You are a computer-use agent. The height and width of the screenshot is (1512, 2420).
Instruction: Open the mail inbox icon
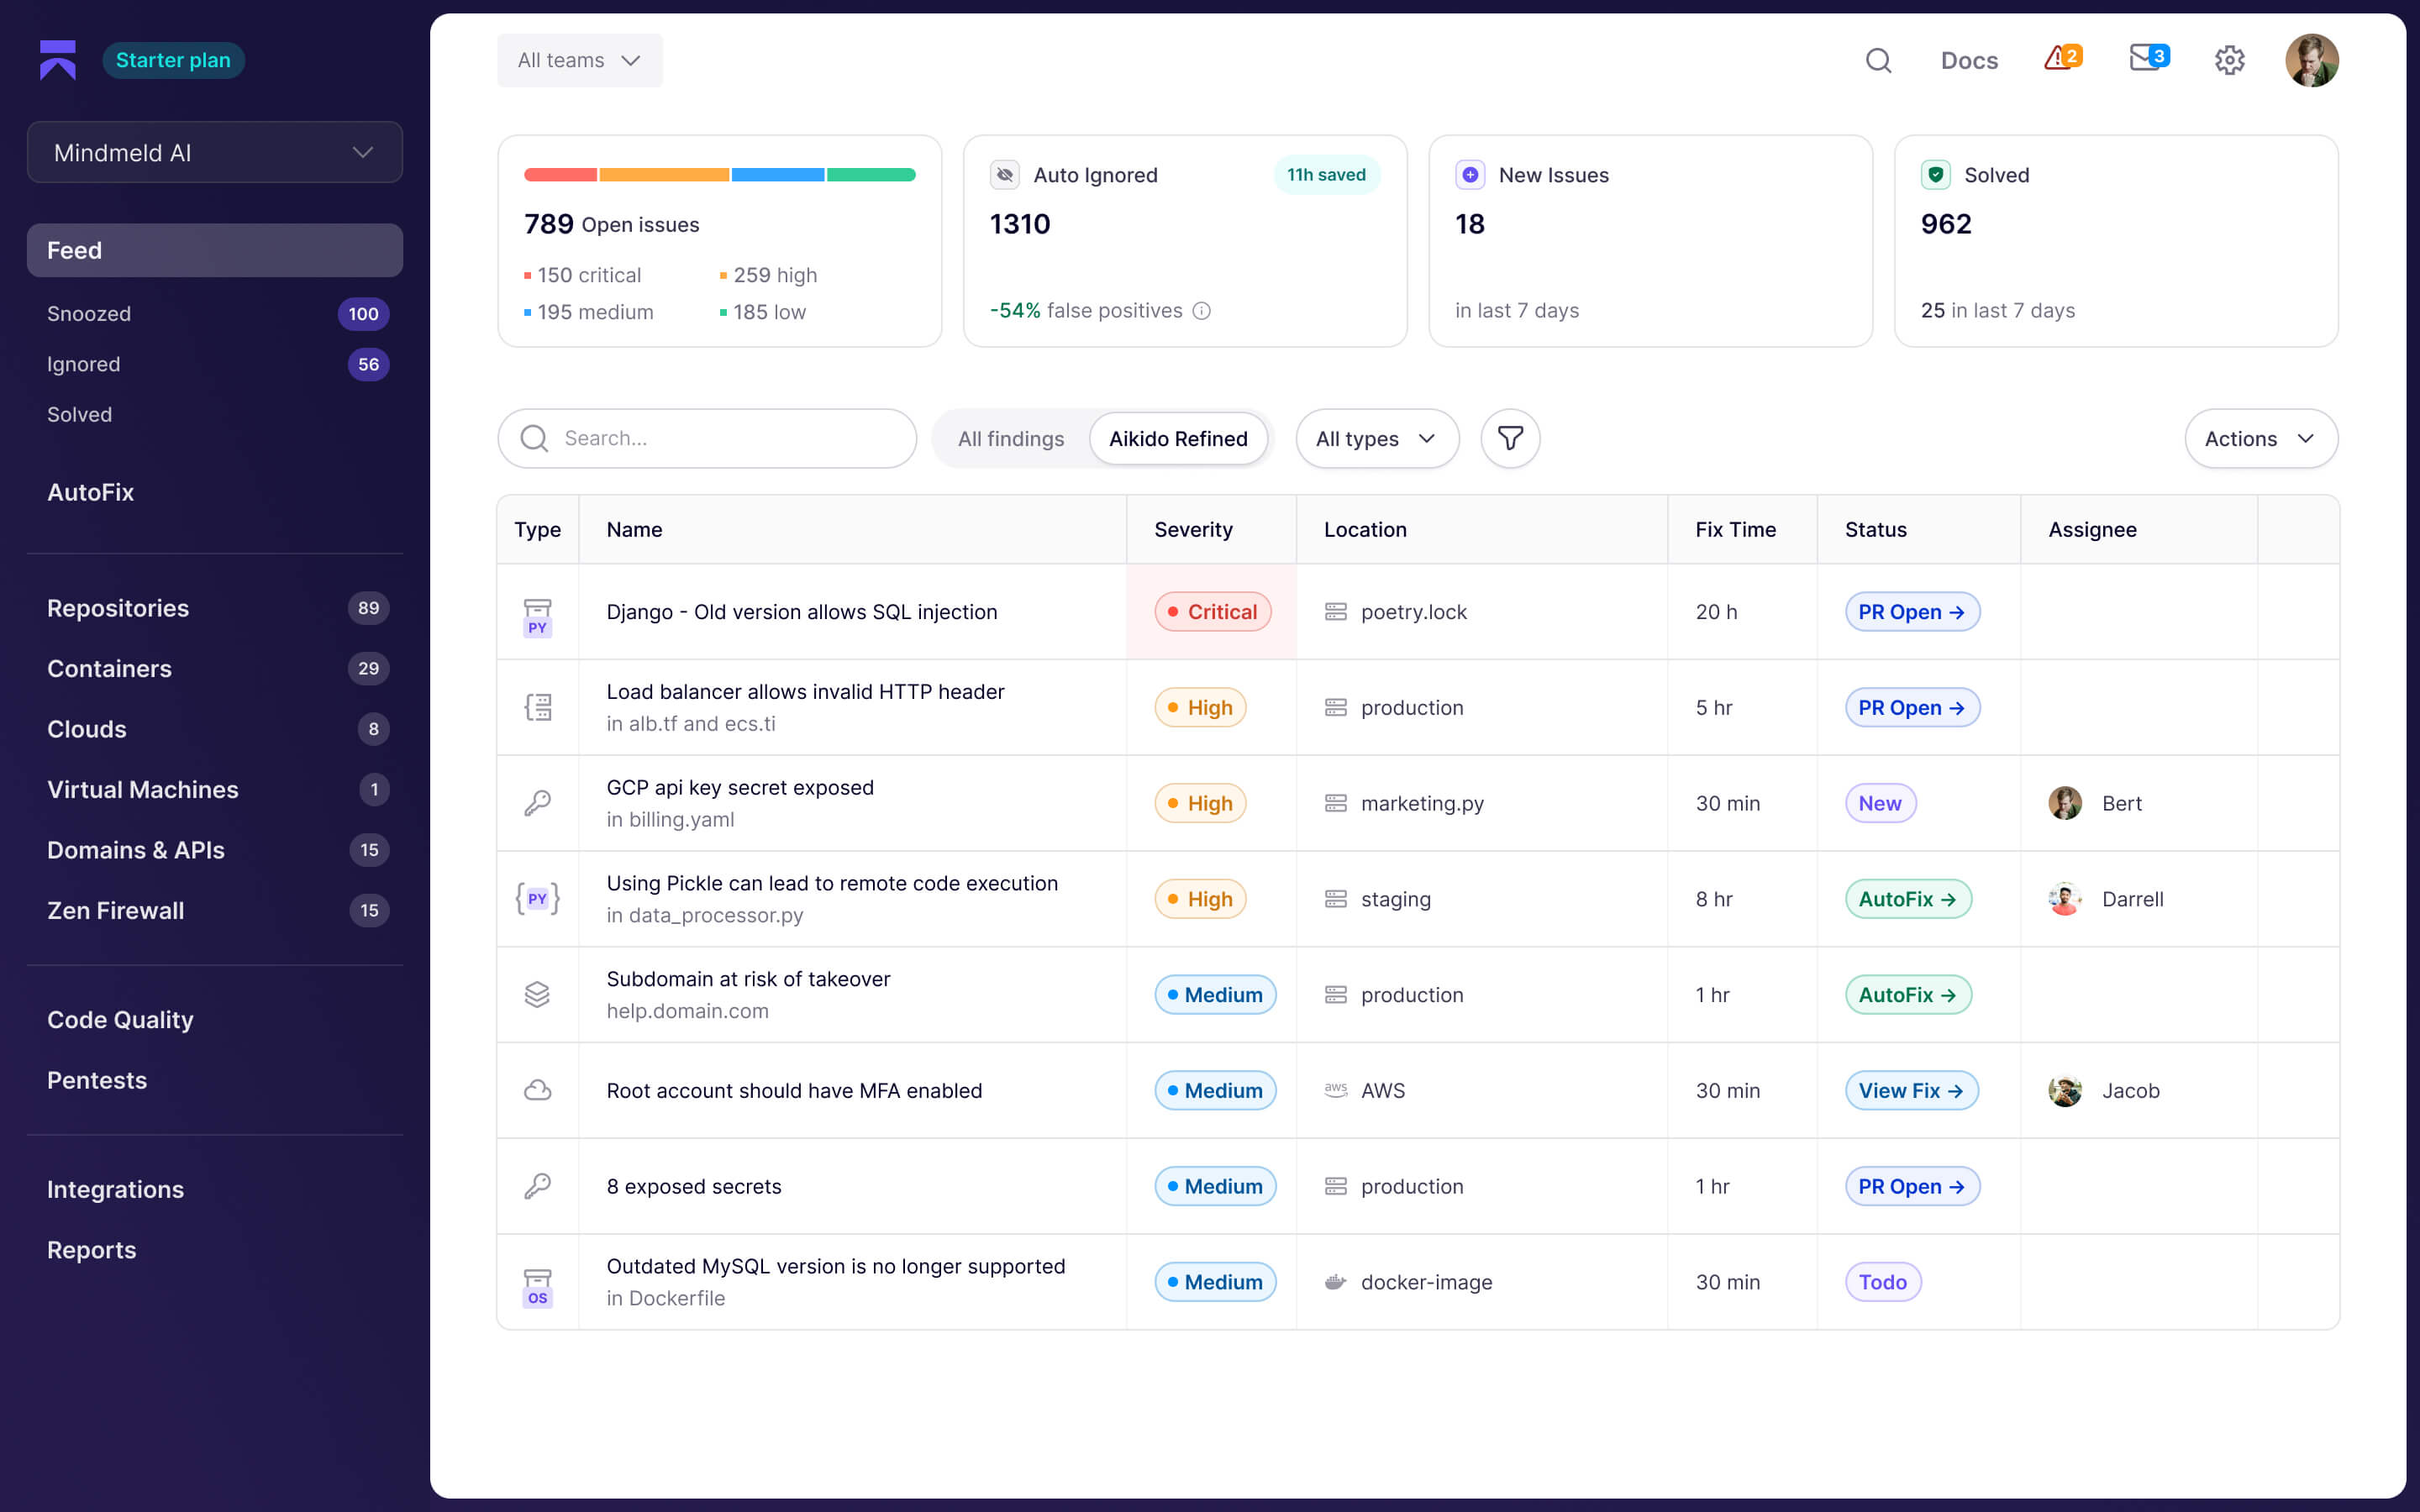[x=2146, y=59]
